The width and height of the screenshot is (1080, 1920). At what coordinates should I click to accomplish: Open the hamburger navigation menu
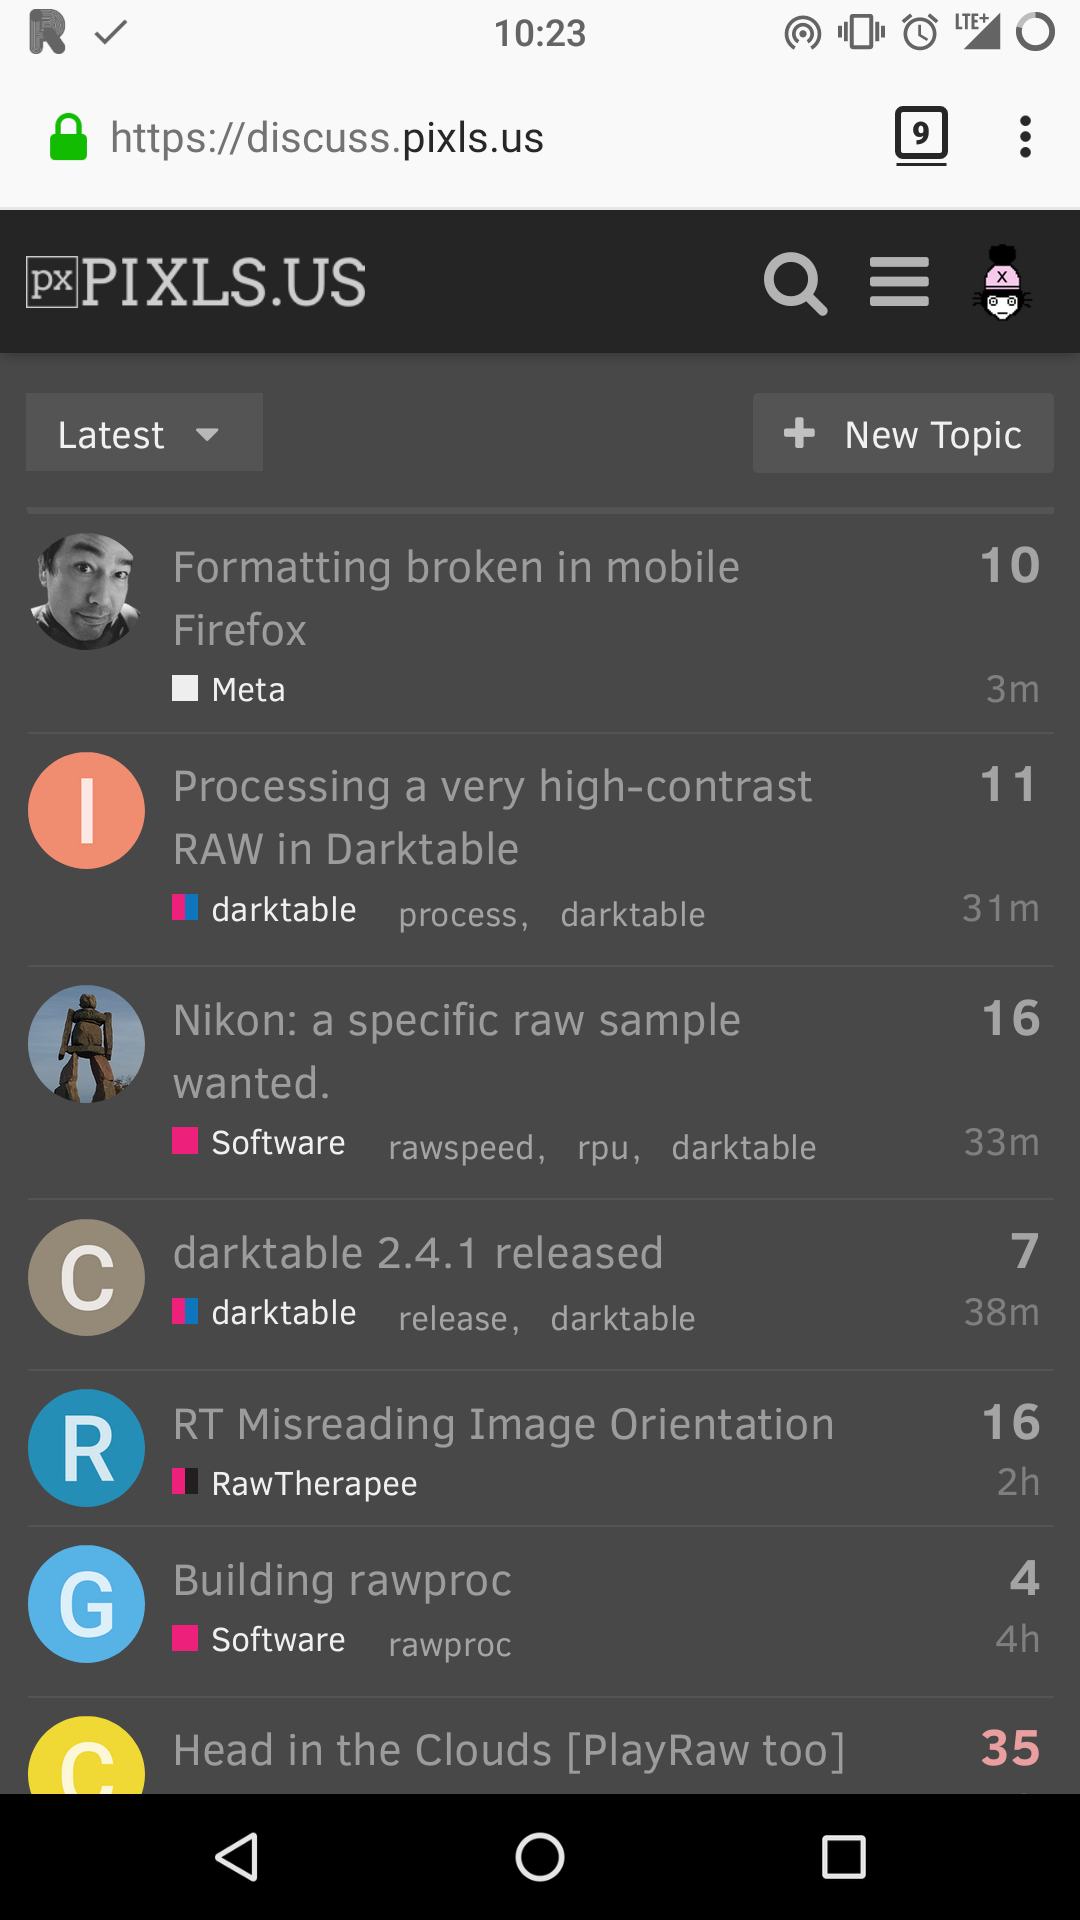[x=899, y=282]
